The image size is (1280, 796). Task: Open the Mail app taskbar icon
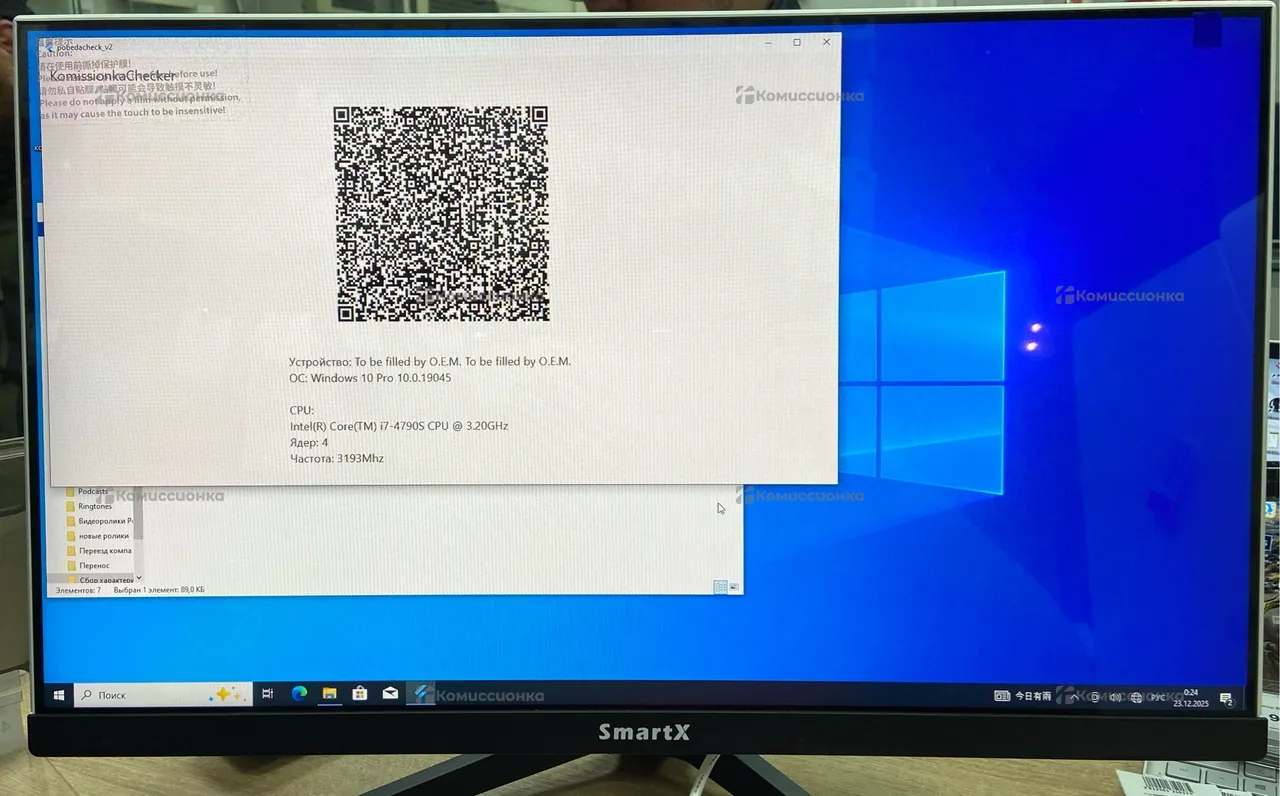pyautogui.click(x=390, y=694)
